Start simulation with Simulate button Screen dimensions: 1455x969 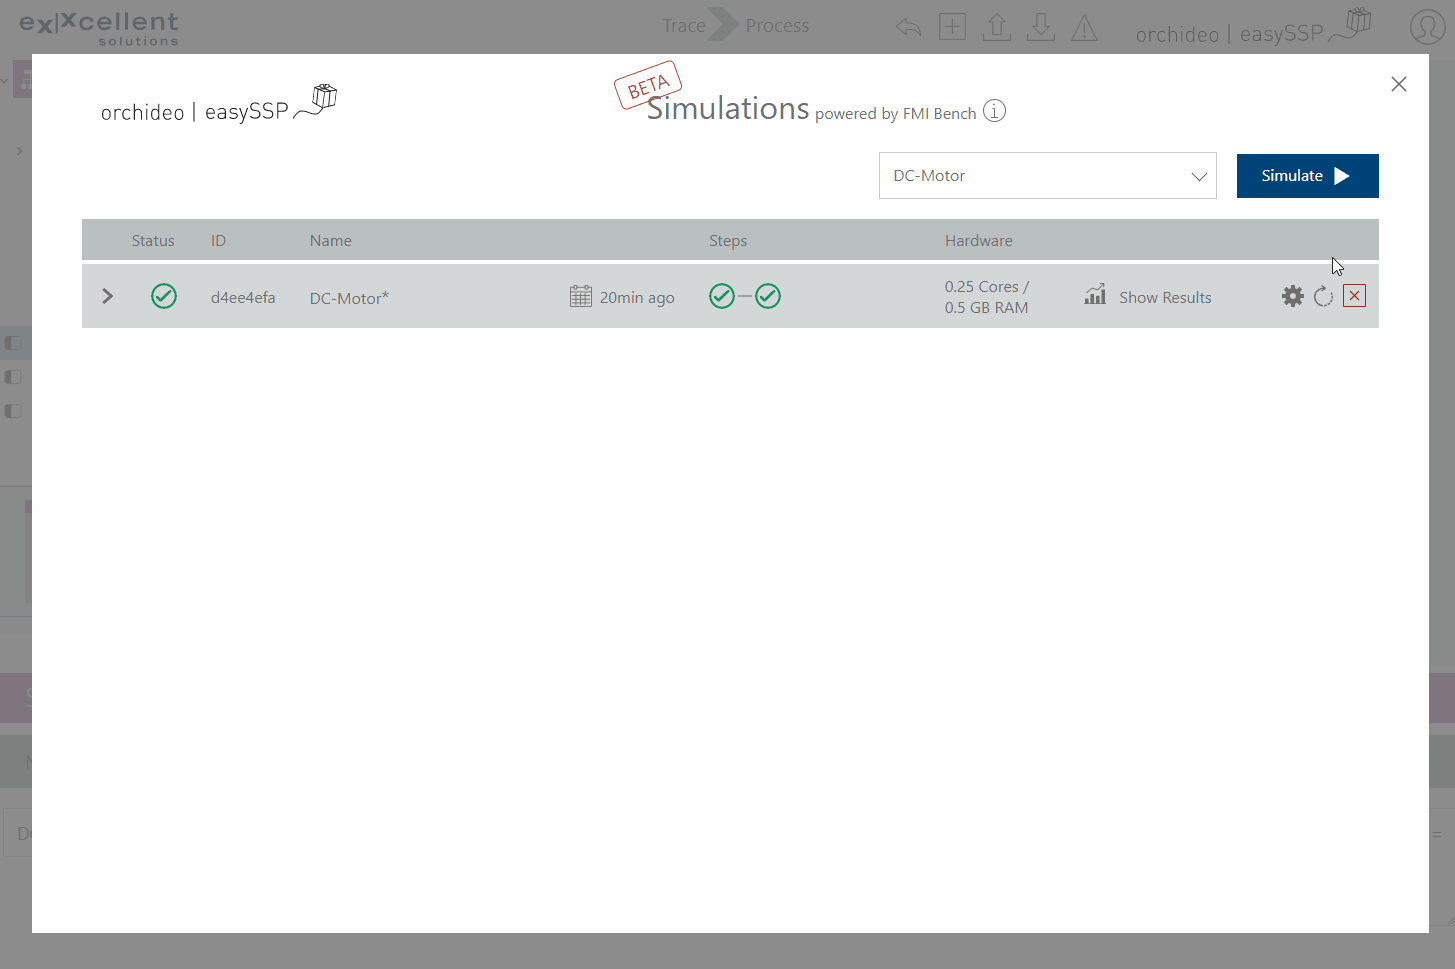point(1308,176)
